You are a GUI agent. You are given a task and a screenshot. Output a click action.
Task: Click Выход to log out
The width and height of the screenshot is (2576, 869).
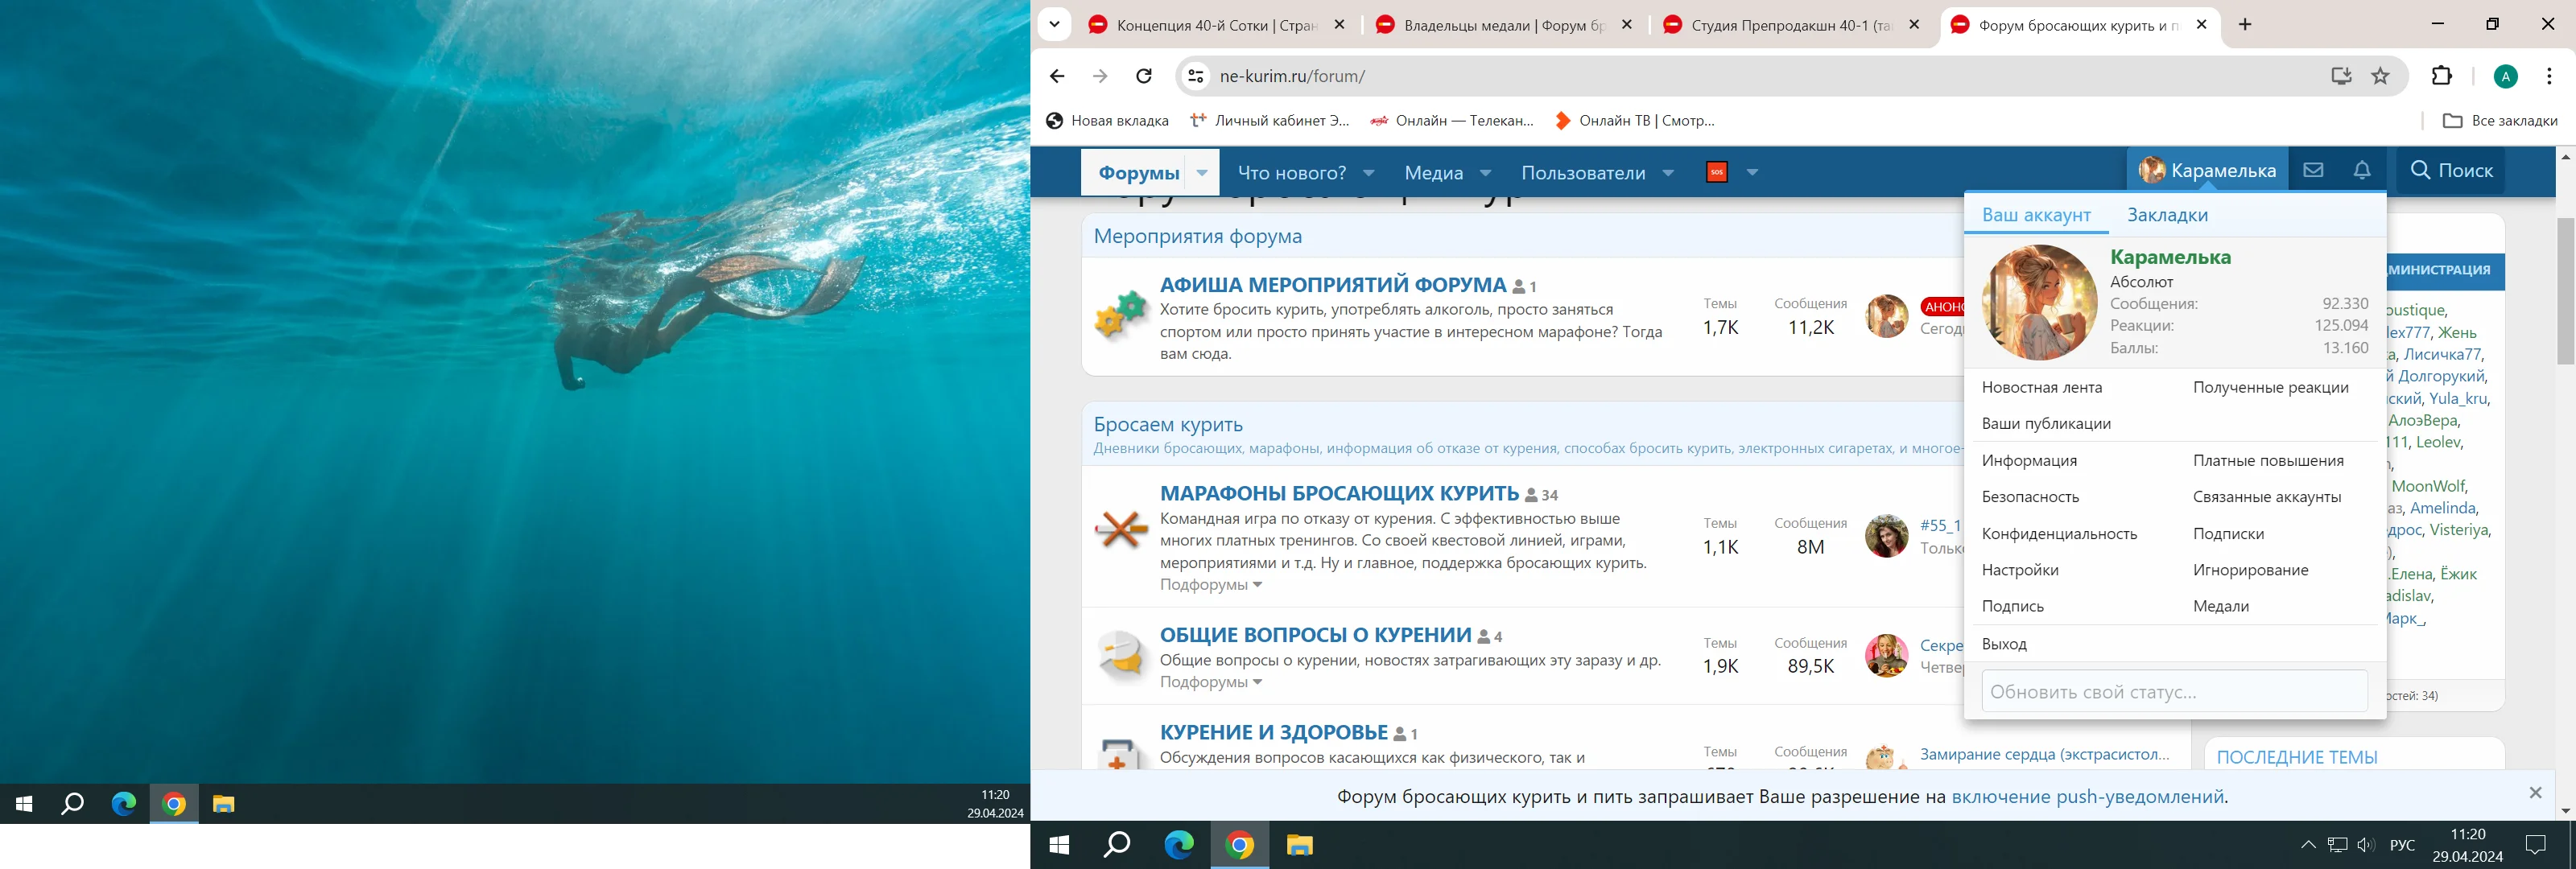[2004, 644]
